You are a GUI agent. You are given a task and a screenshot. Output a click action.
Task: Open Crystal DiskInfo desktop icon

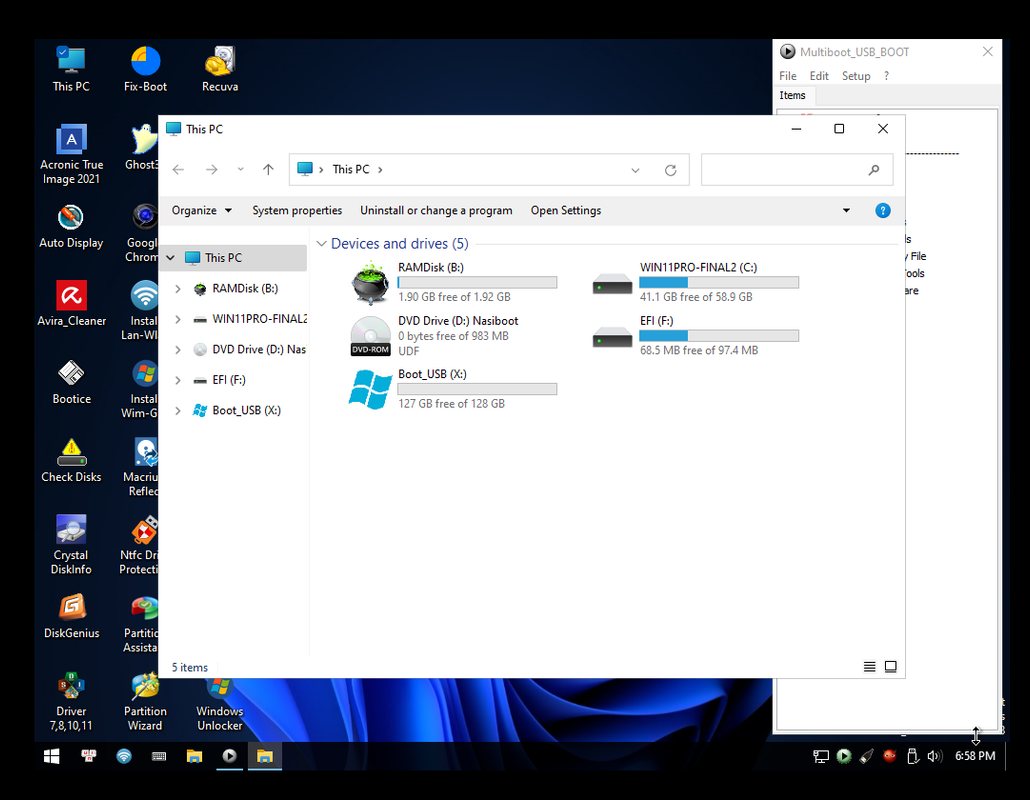click(x=71, y=544)
